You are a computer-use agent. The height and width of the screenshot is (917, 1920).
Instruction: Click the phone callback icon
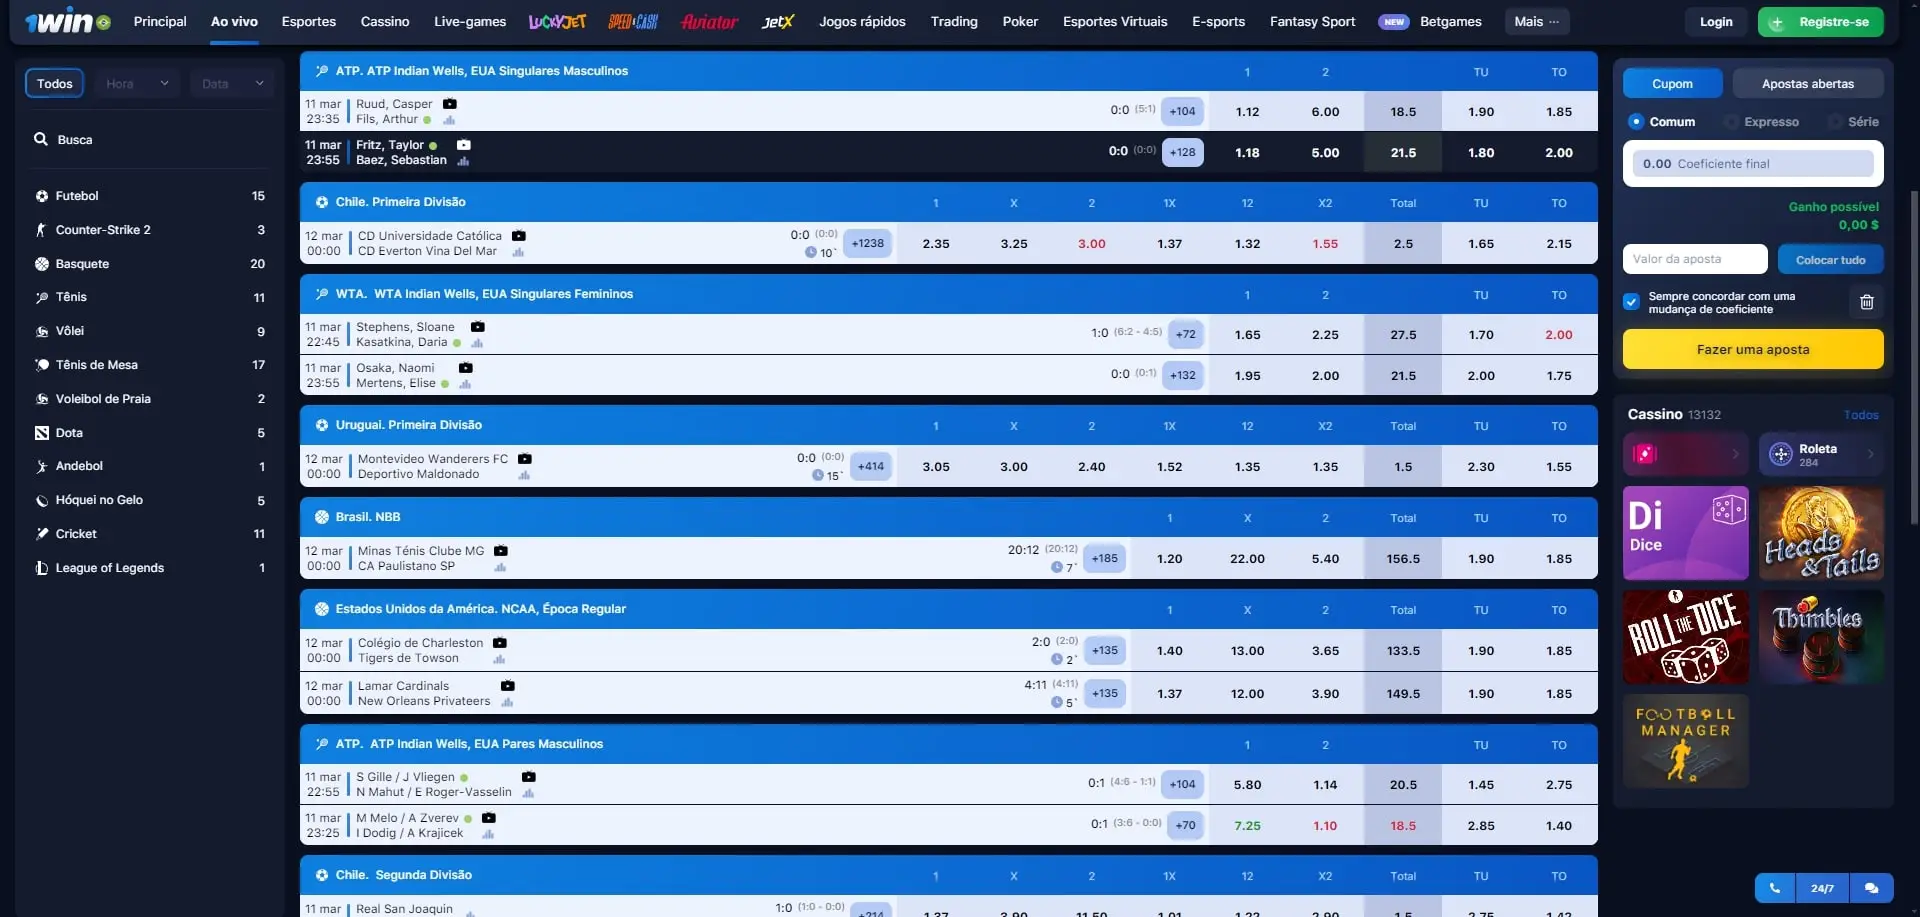pyautogui.click(x=1775, y=888)
